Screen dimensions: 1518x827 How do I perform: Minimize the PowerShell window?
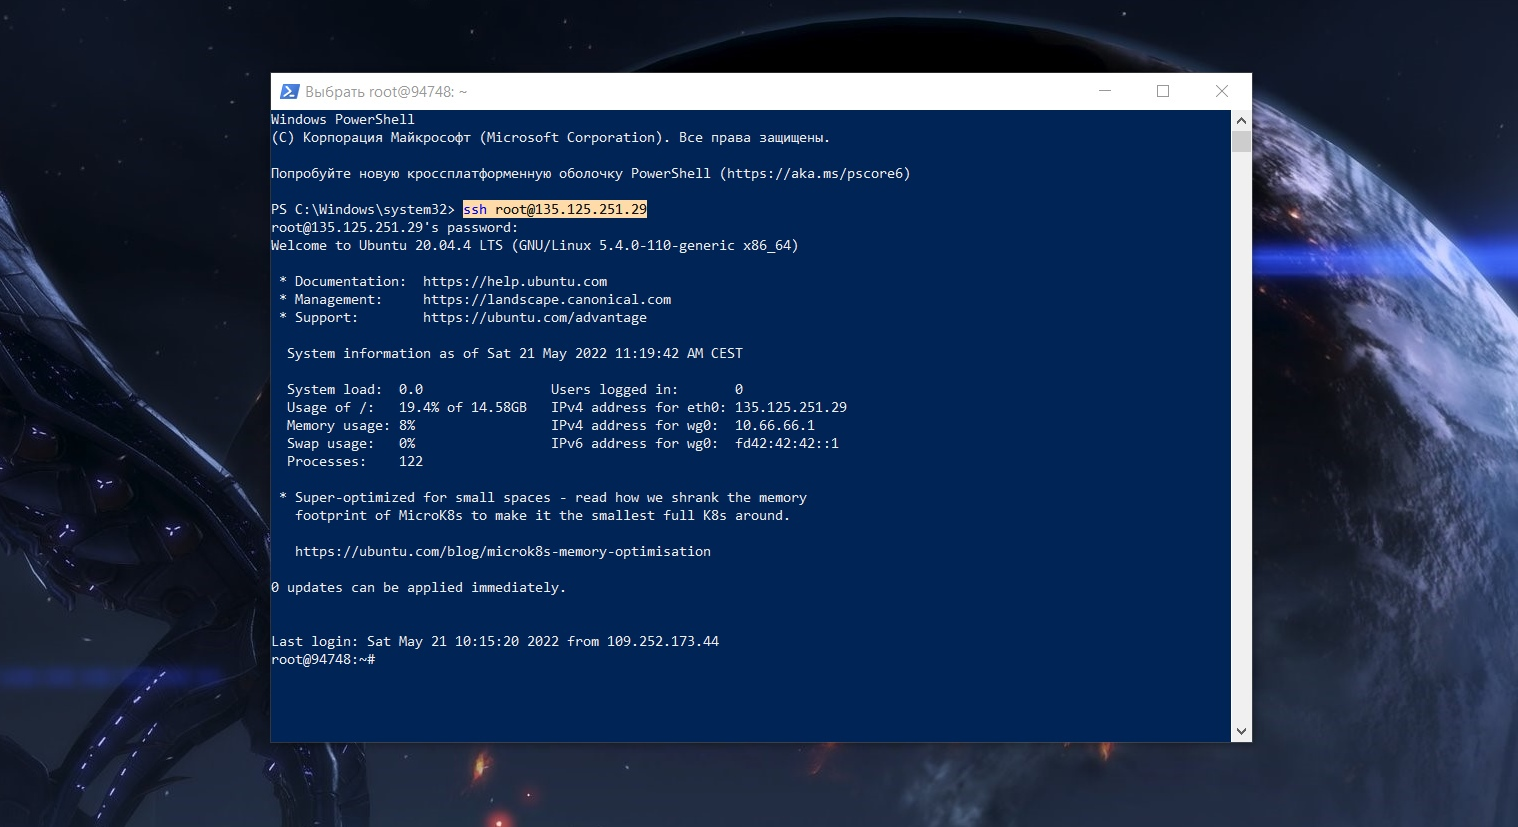point(1105,91)
